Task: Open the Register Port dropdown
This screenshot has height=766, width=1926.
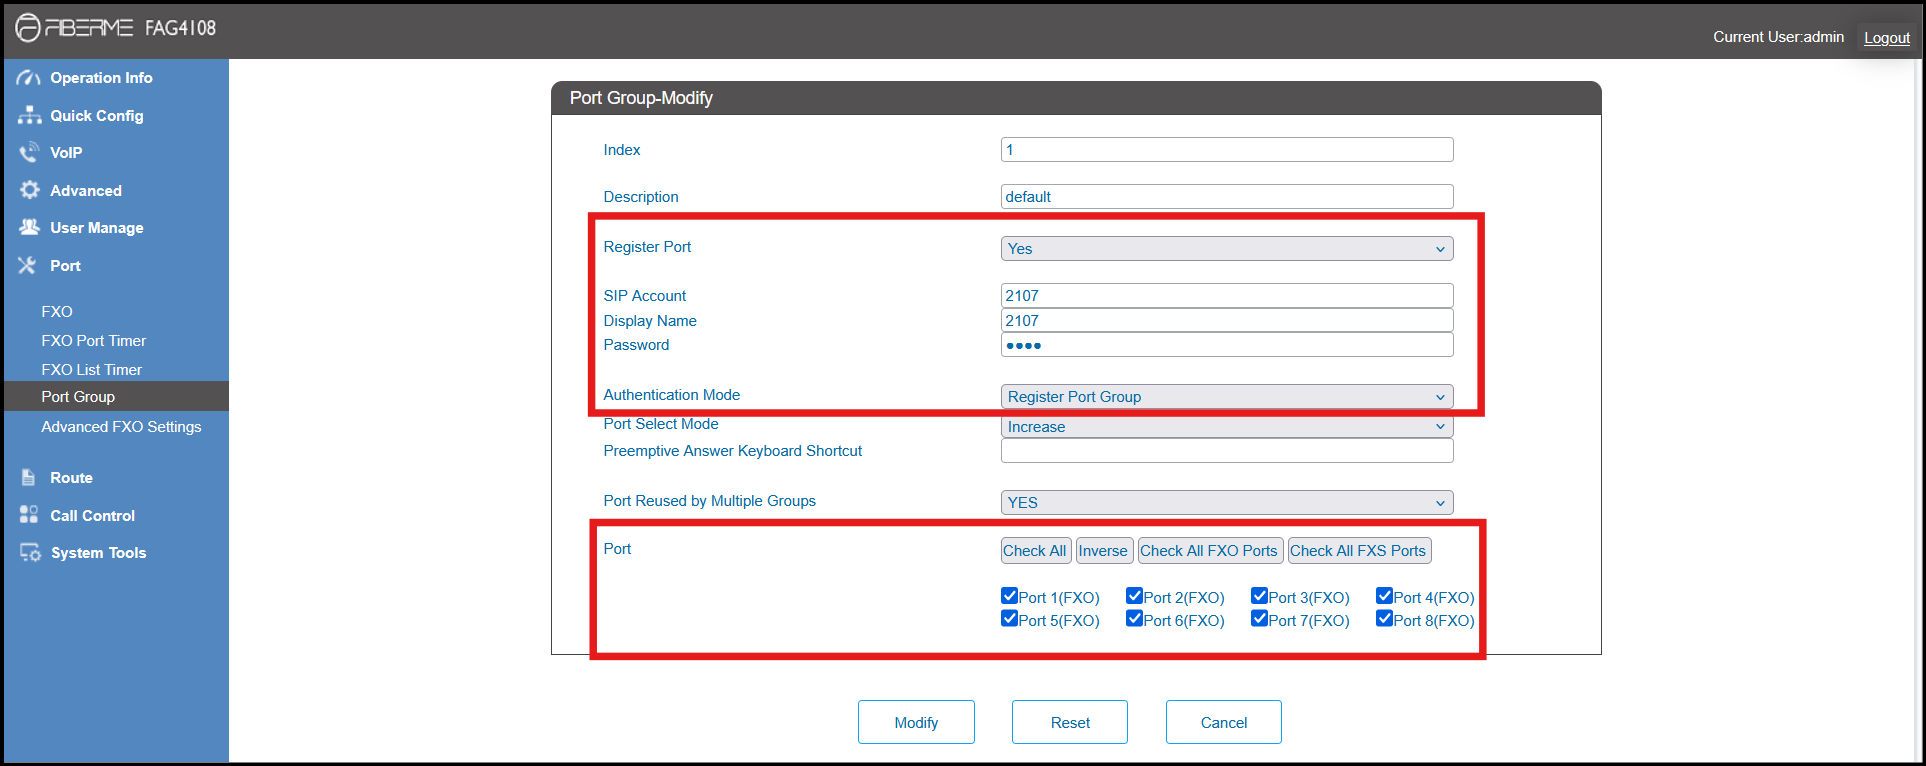Action: (1227, 249)
